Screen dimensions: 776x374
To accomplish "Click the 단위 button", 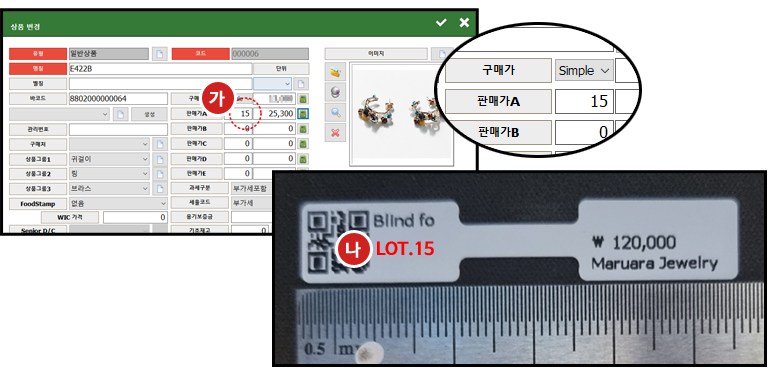I will tap(281, 69).
